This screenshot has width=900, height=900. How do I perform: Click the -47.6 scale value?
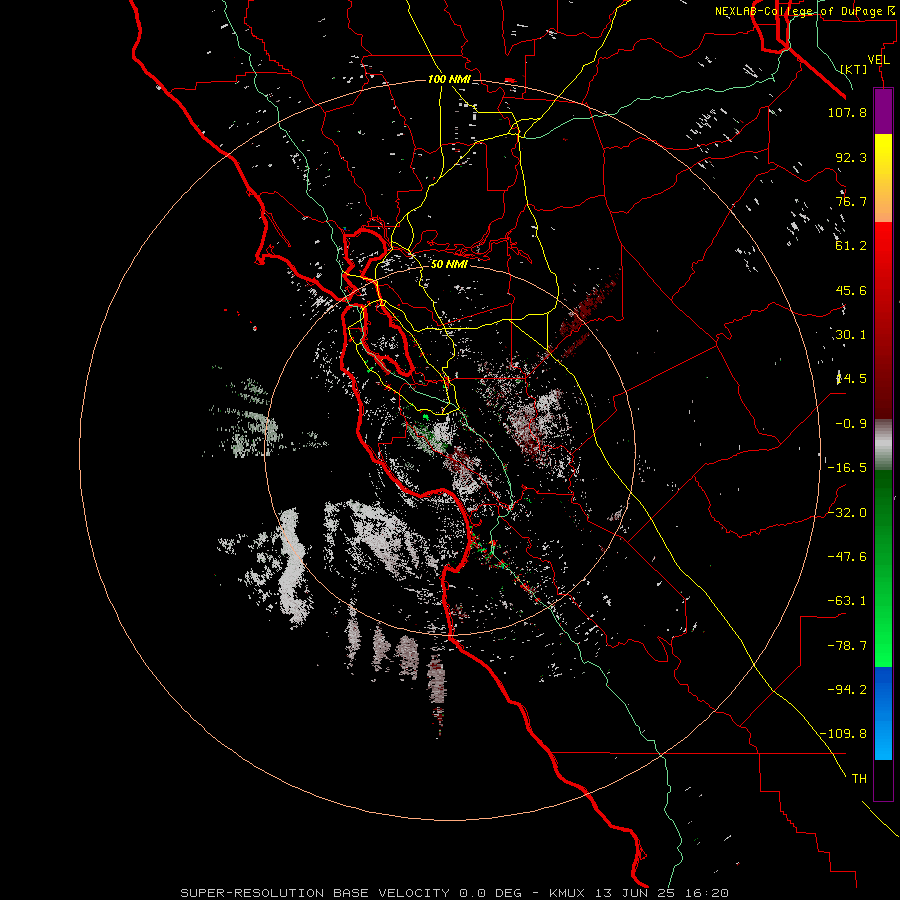click(847, 557)
